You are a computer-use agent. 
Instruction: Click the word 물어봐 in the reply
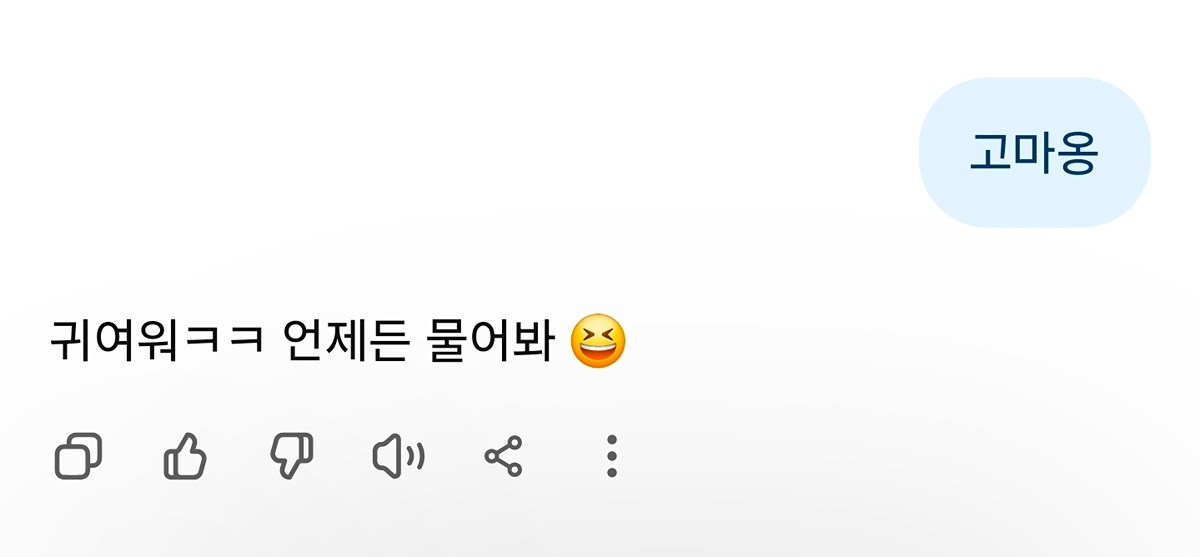coord(491,341)
